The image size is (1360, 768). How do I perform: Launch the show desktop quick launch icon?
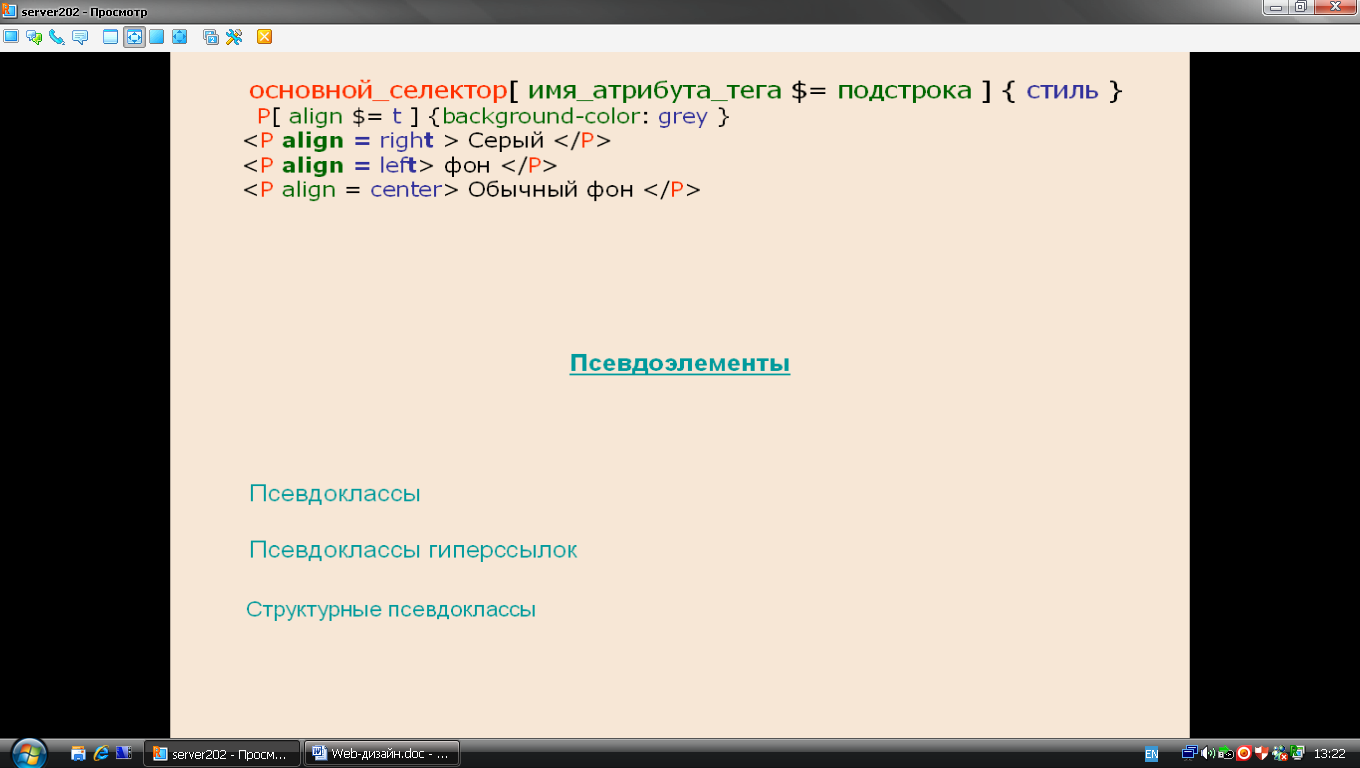coord(78,754)
